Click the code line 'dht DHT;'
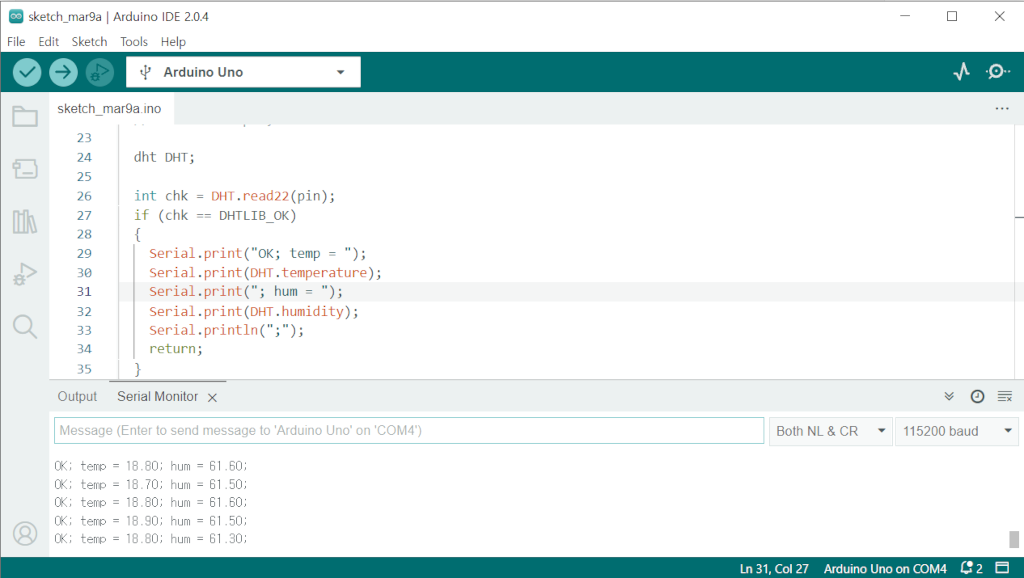The image size is (1024, 578). [x=164, y=157]
